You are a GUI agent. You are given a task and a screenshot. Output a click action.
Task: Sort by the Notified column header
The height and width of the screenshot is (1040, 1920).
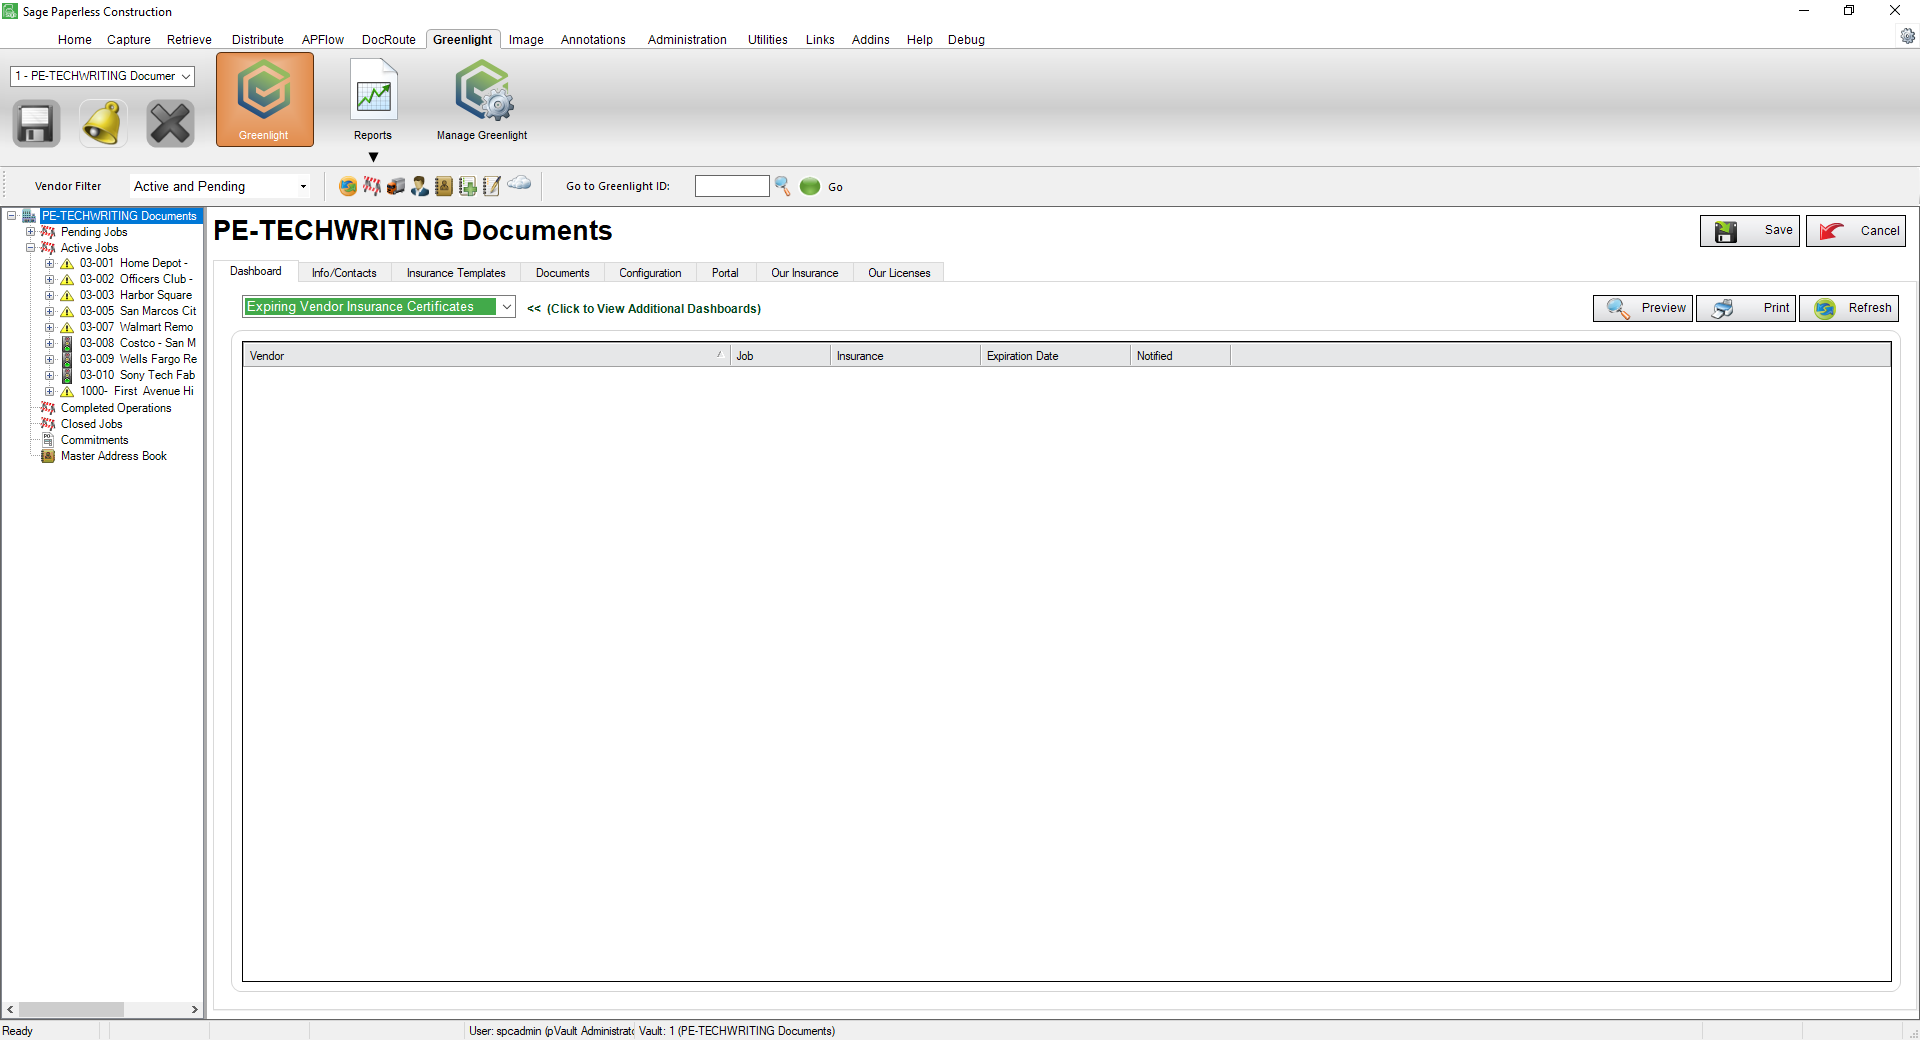click(1180, 356)
